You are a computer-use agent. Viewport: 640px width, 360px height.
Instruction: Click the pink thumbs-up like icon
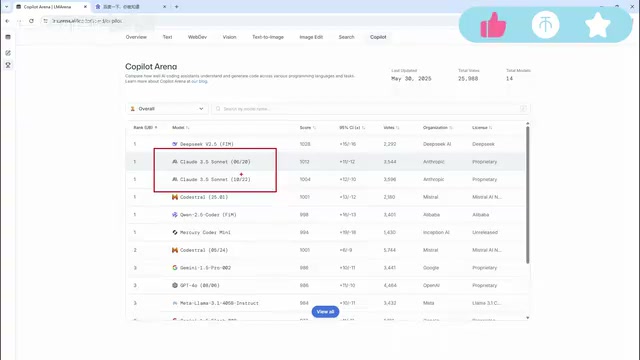point(493,25)
